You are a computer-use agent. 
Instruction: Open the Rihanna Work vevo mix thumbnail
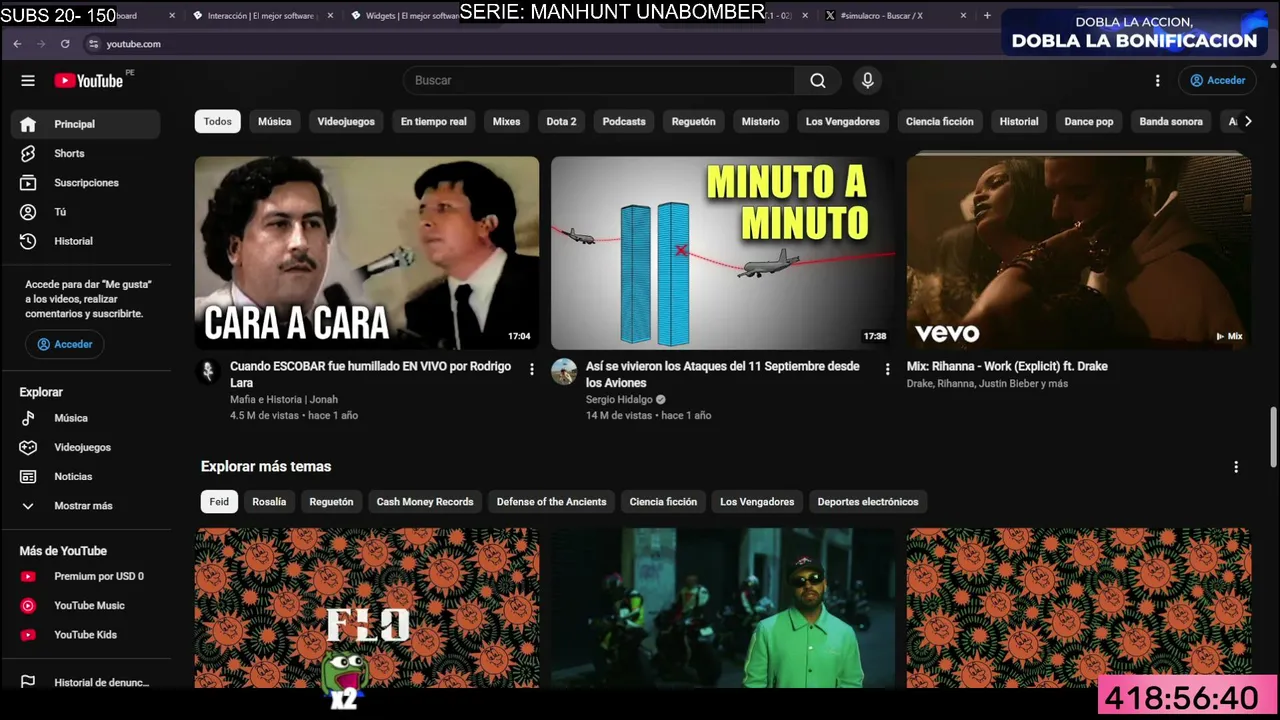[1079, 252]
